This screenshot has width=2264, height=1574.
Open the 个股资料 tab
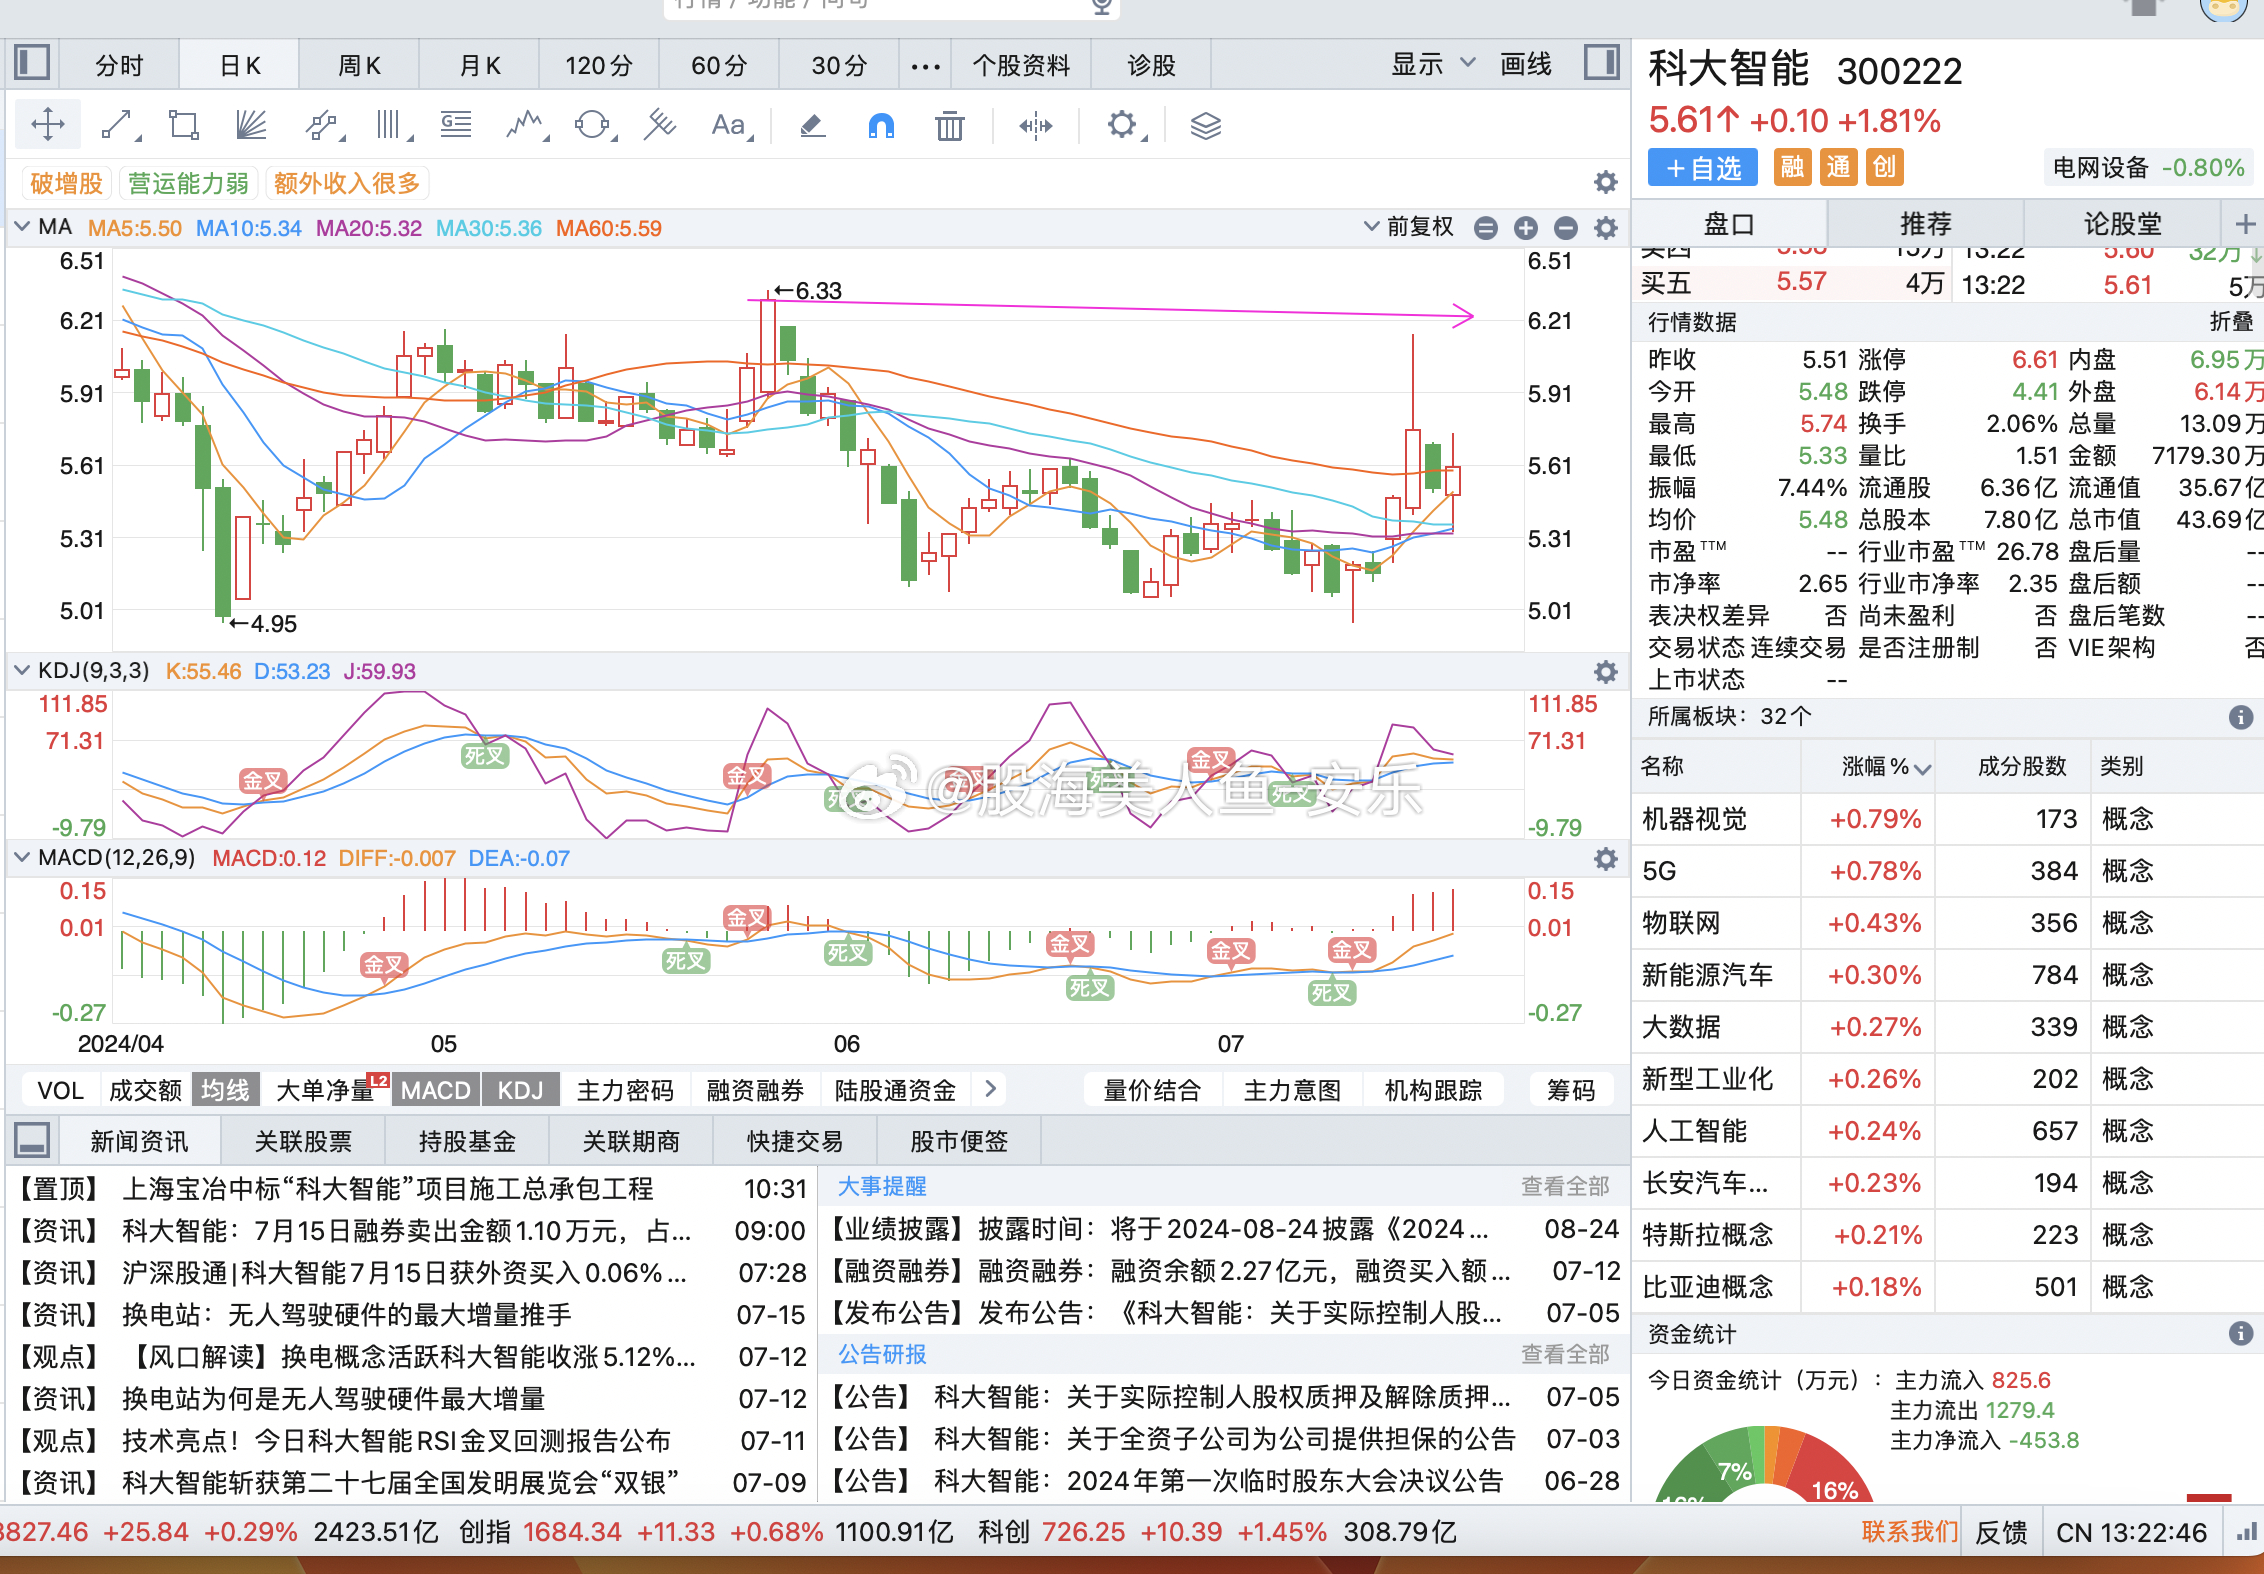1021,65
